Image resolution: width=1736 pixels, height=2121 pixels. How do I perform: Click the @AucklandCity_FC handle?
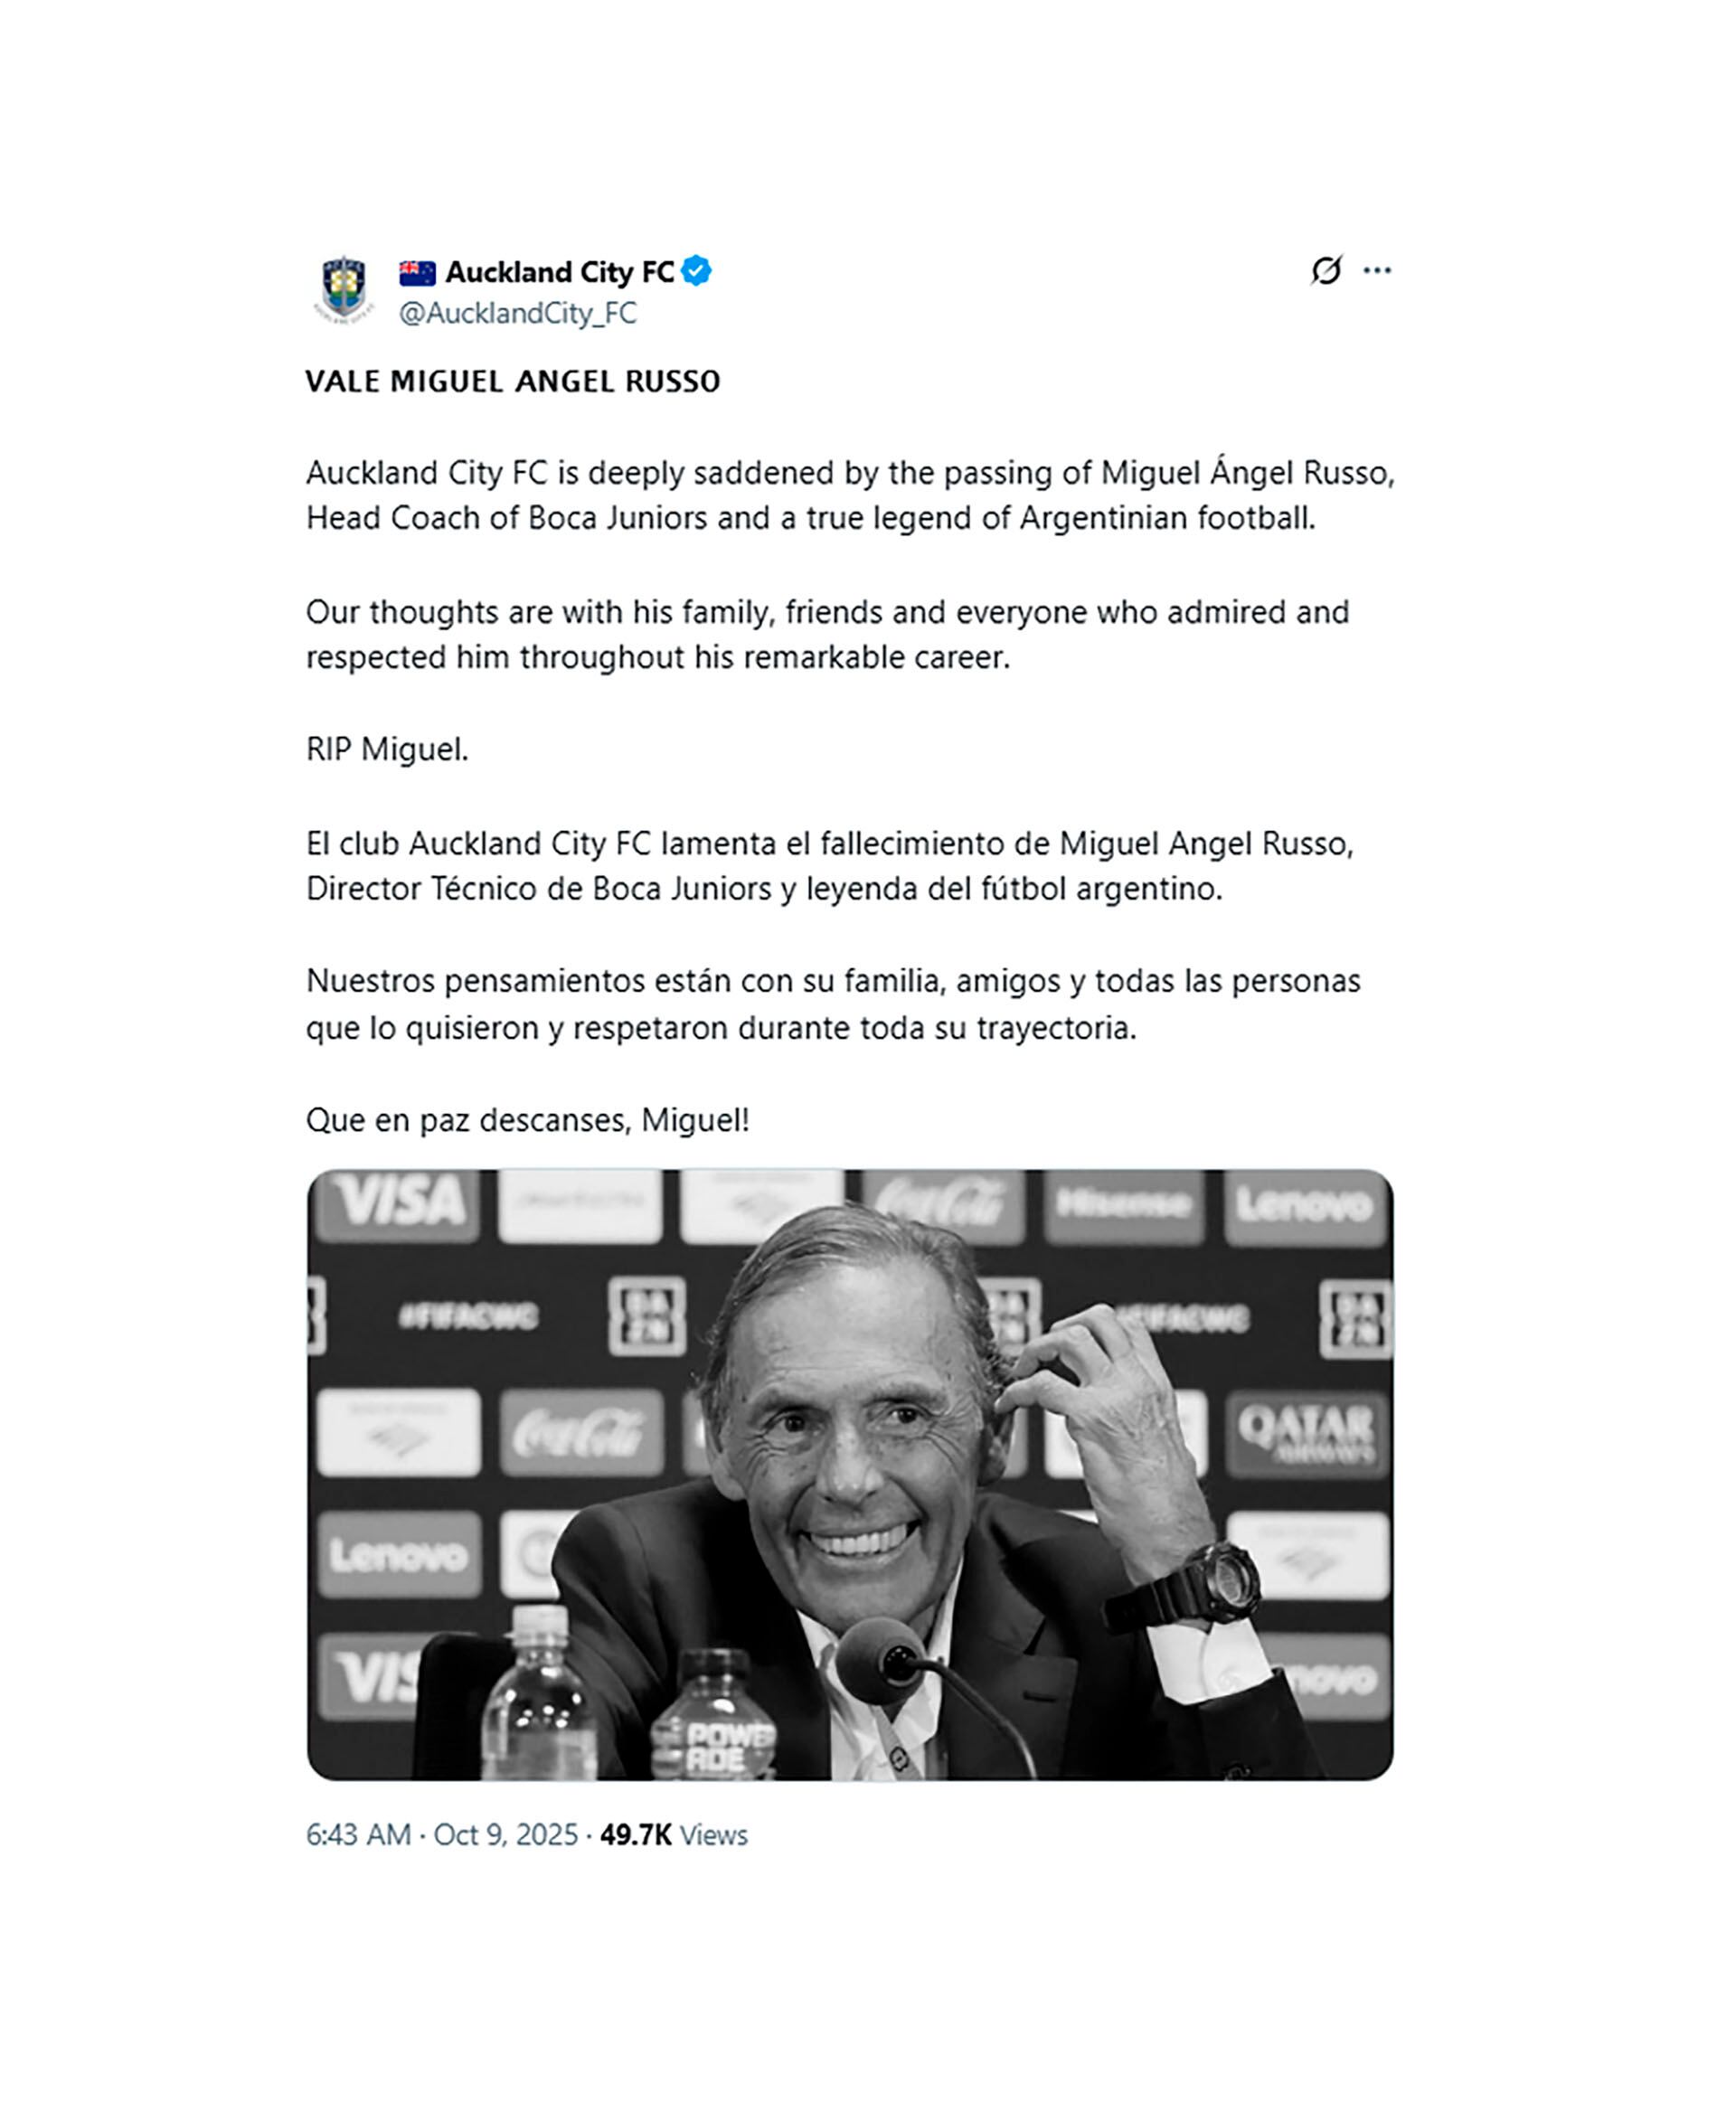(517, 313)
